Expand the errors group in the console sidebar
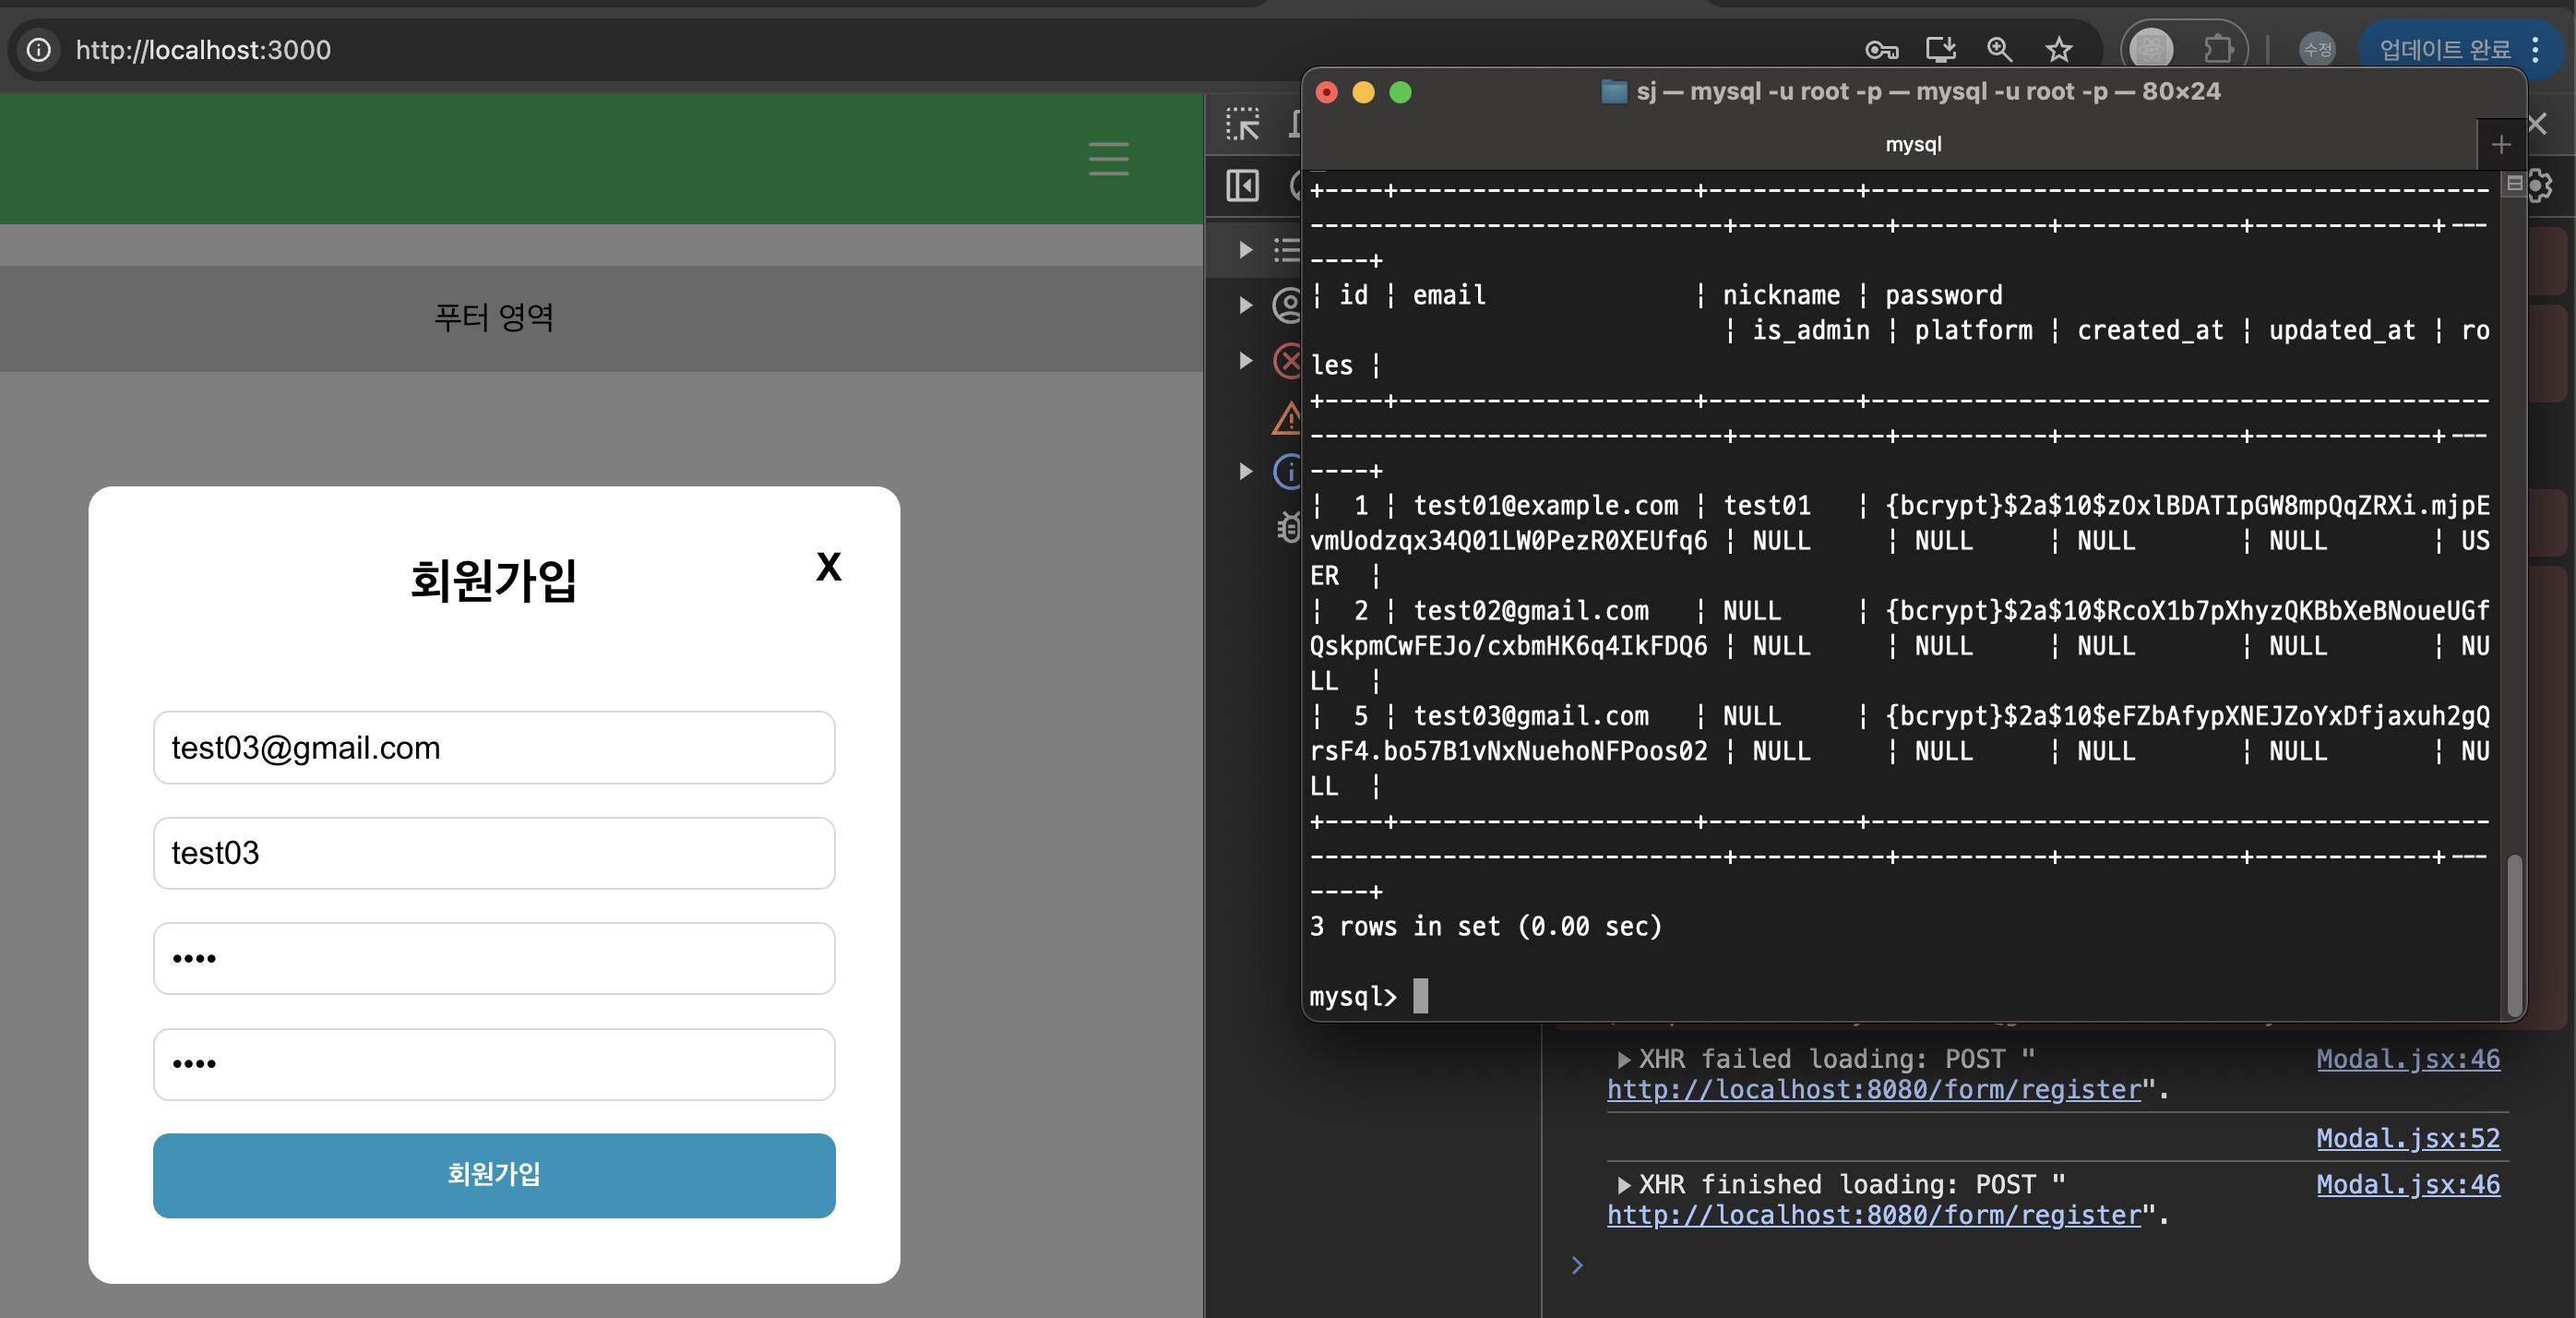 tap(1246, 361)
